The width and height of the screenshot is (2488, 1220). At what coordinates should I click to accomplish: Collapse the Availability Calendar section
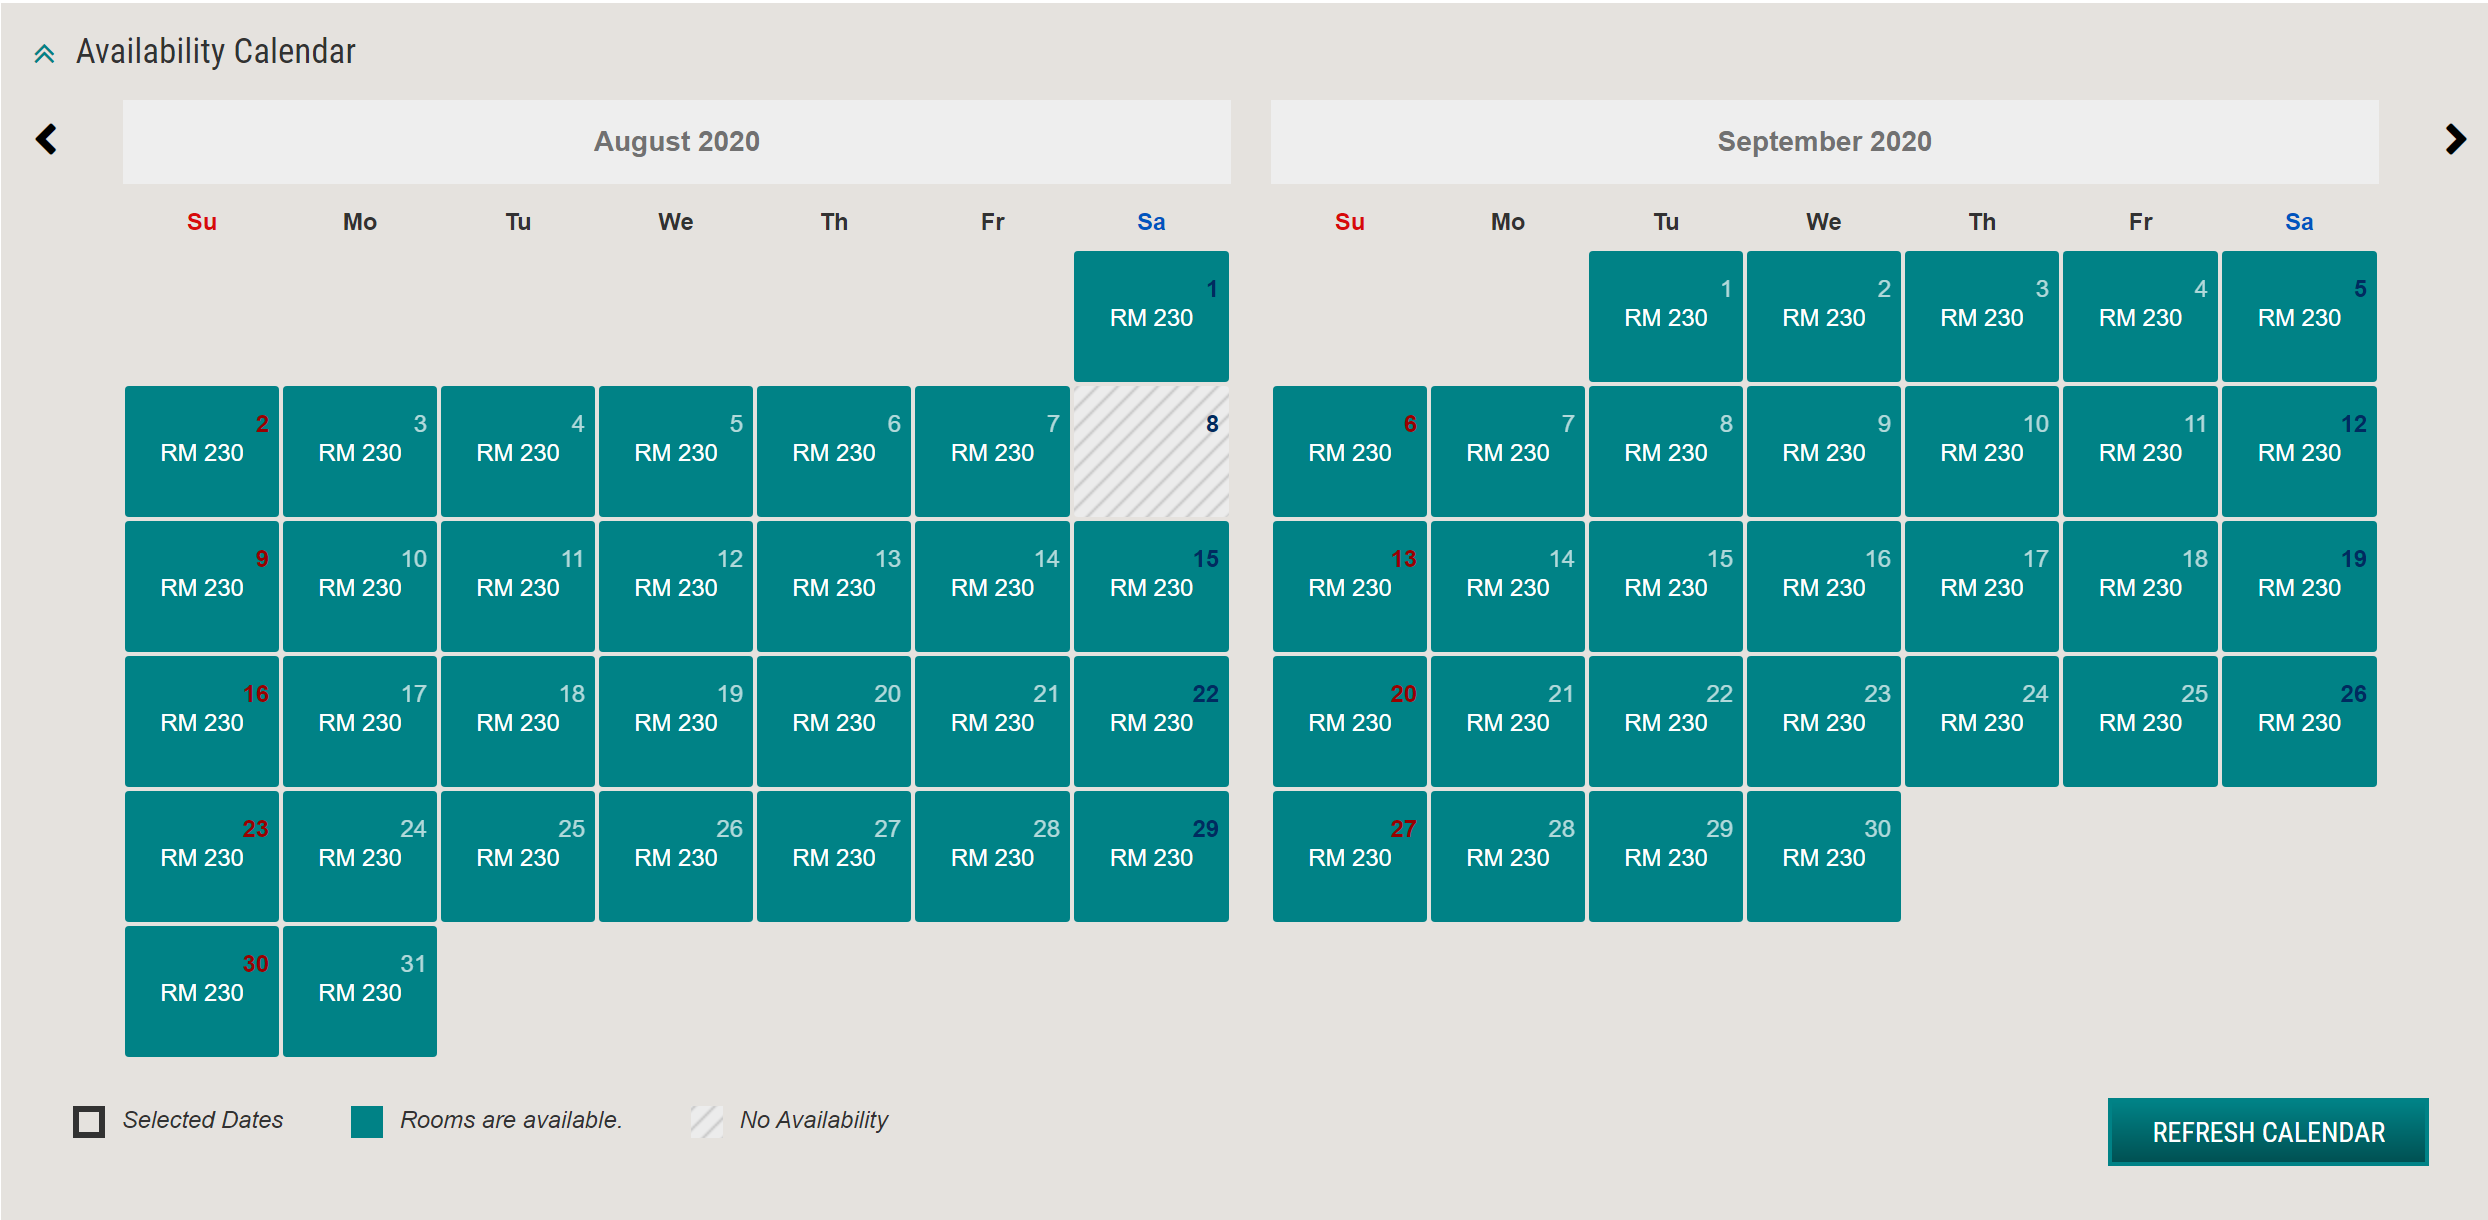click(44, 53)
